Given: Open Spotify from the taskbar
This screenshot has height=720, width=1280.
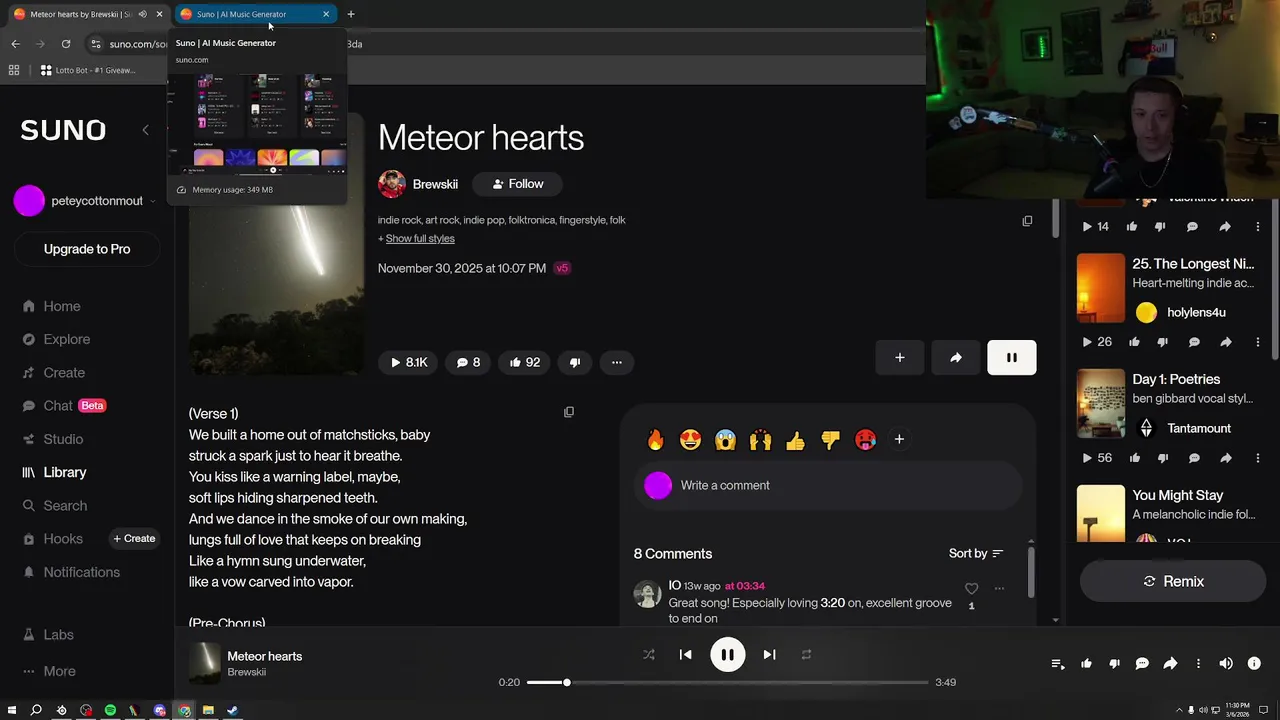Looking at the screenshot, I should click(110, 710).
